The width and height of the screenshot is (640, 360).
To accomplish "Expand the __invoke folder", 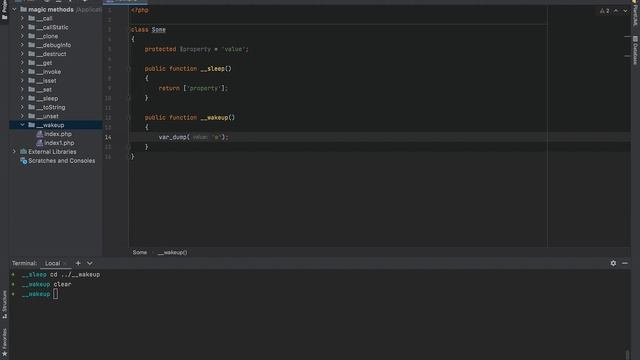I will (22, 72).
